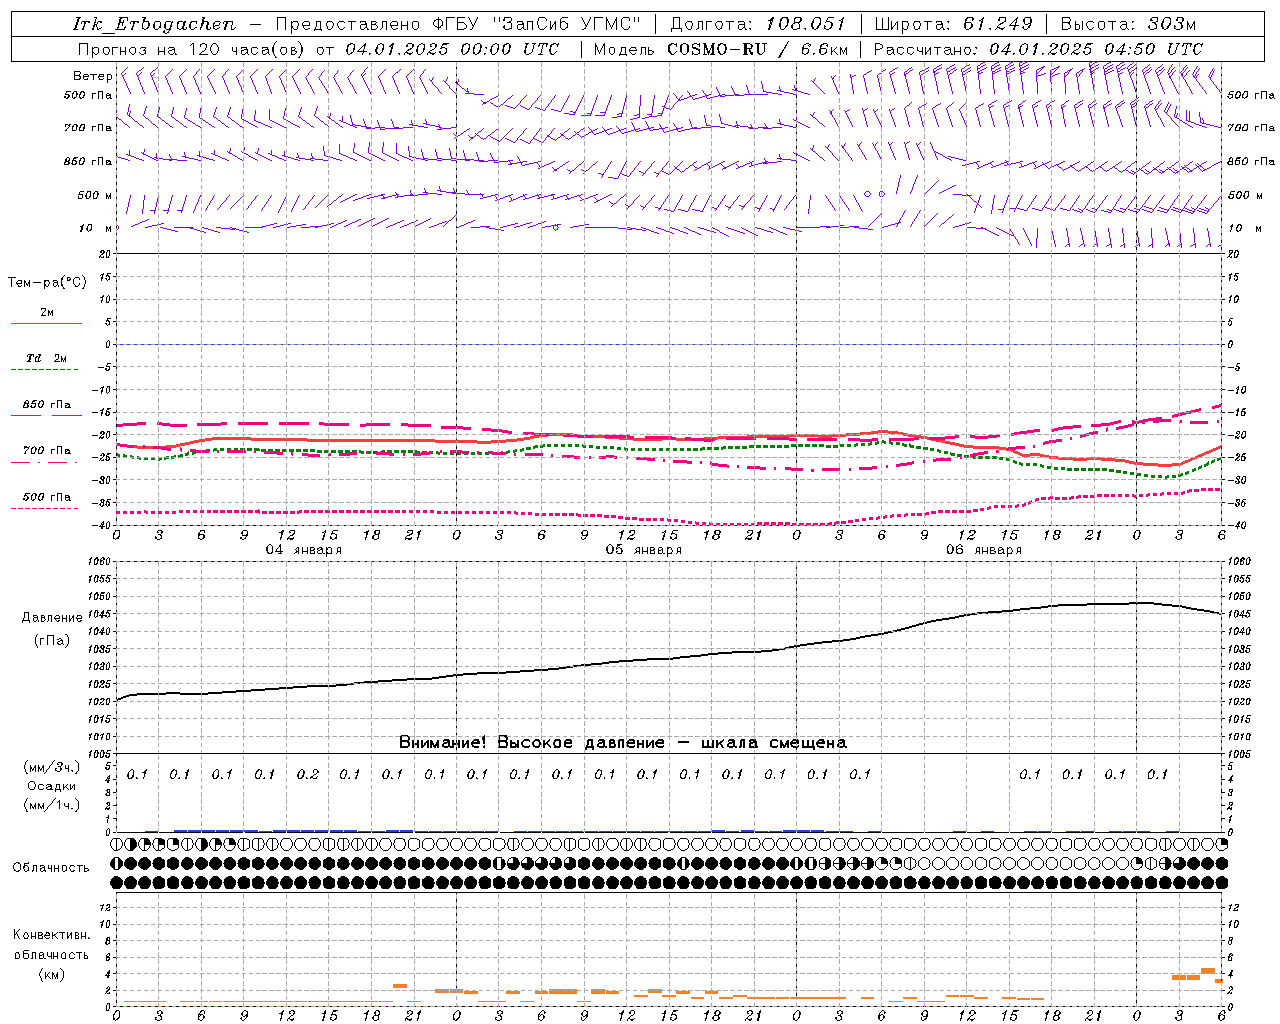Click the Модель COSMO-RU / 6.6км label
The width and height of the screenshot is (1280, 1024).
tap(721, 49)
